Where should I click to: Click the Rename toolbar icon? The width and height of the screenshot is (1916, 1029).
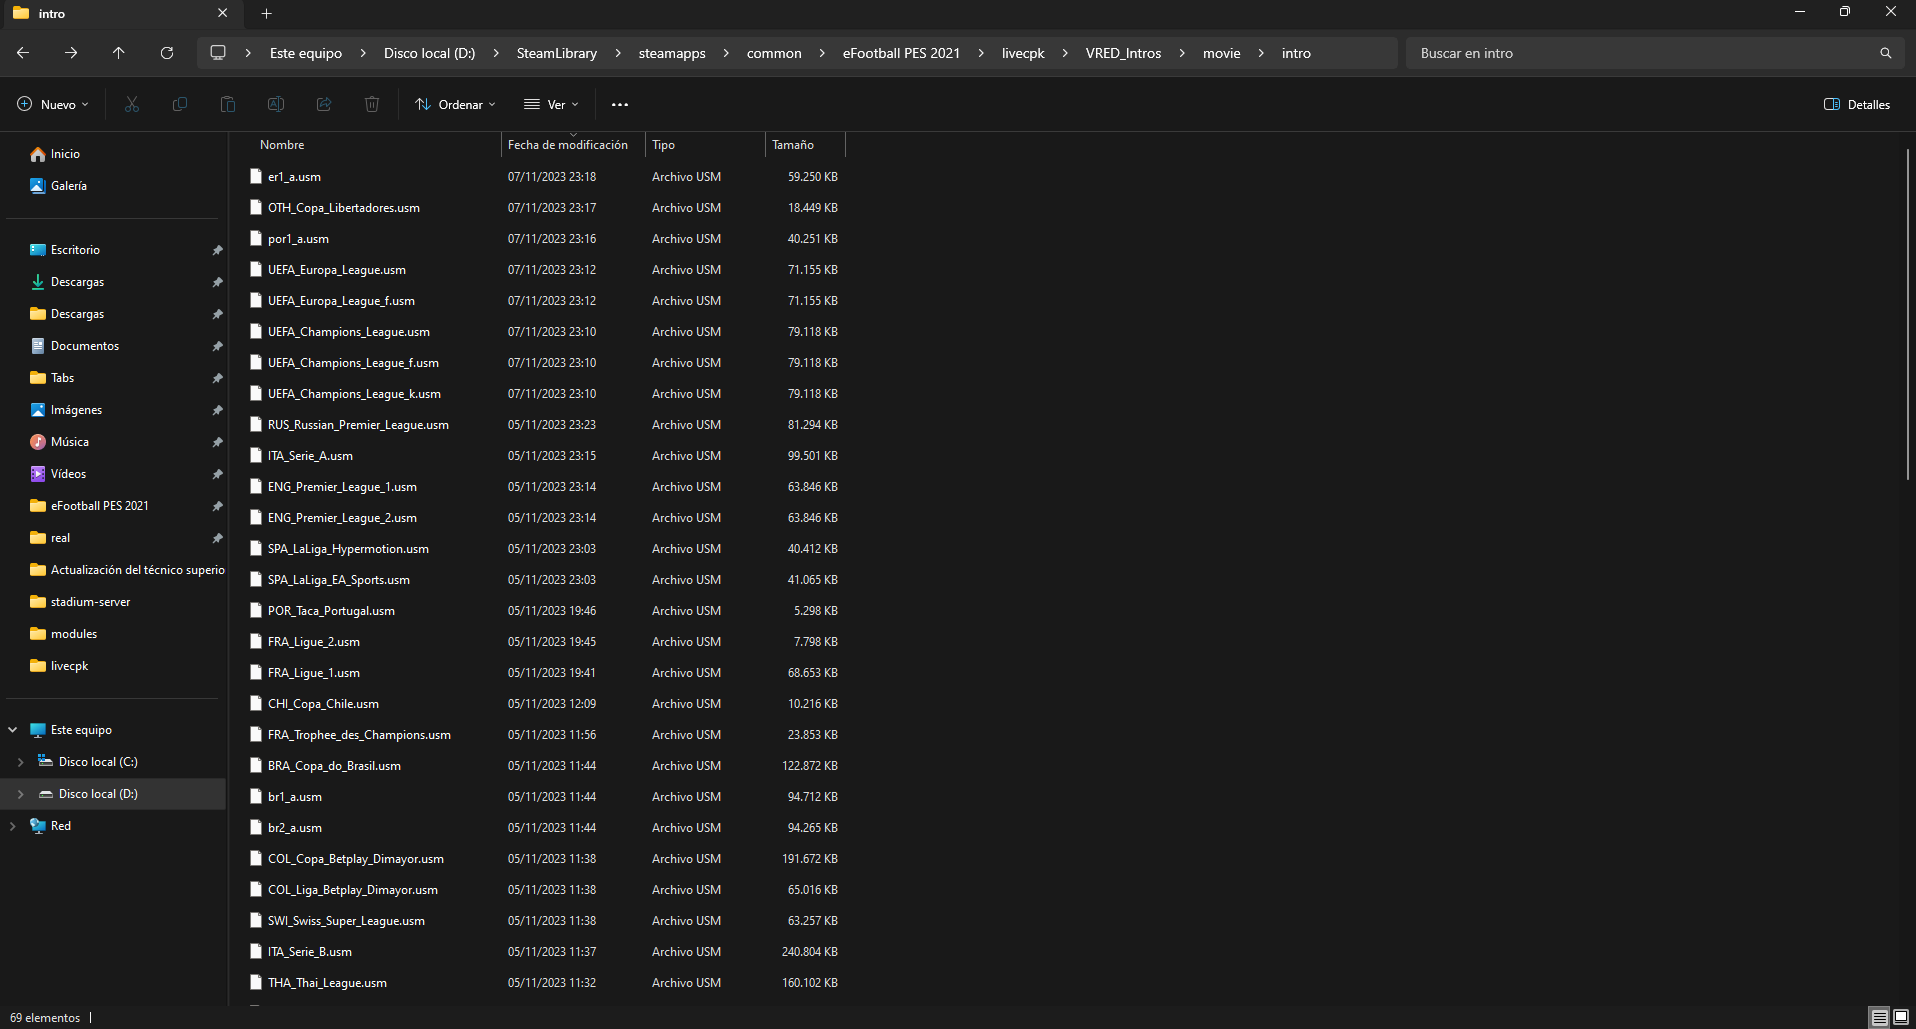coord(276,104)
